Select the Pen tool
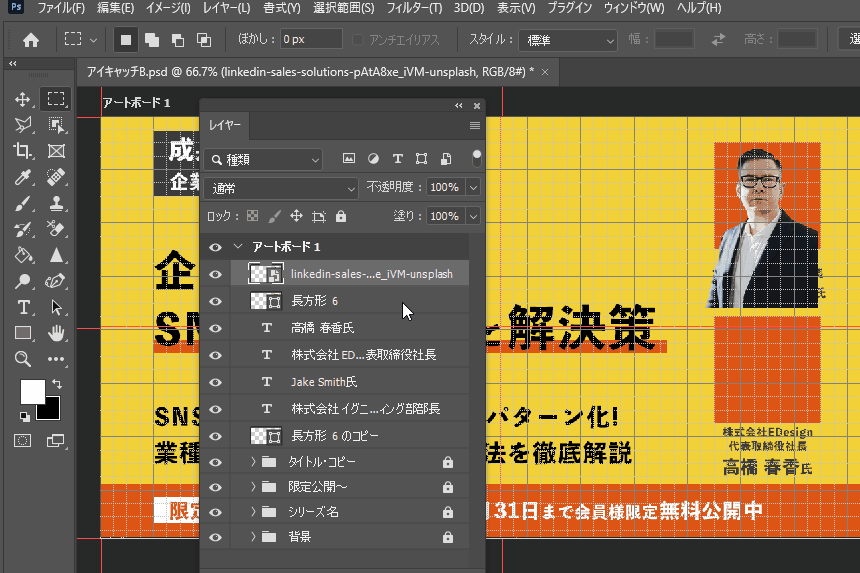This screenshot has width=860, height=573. click(x=55, y=281)
